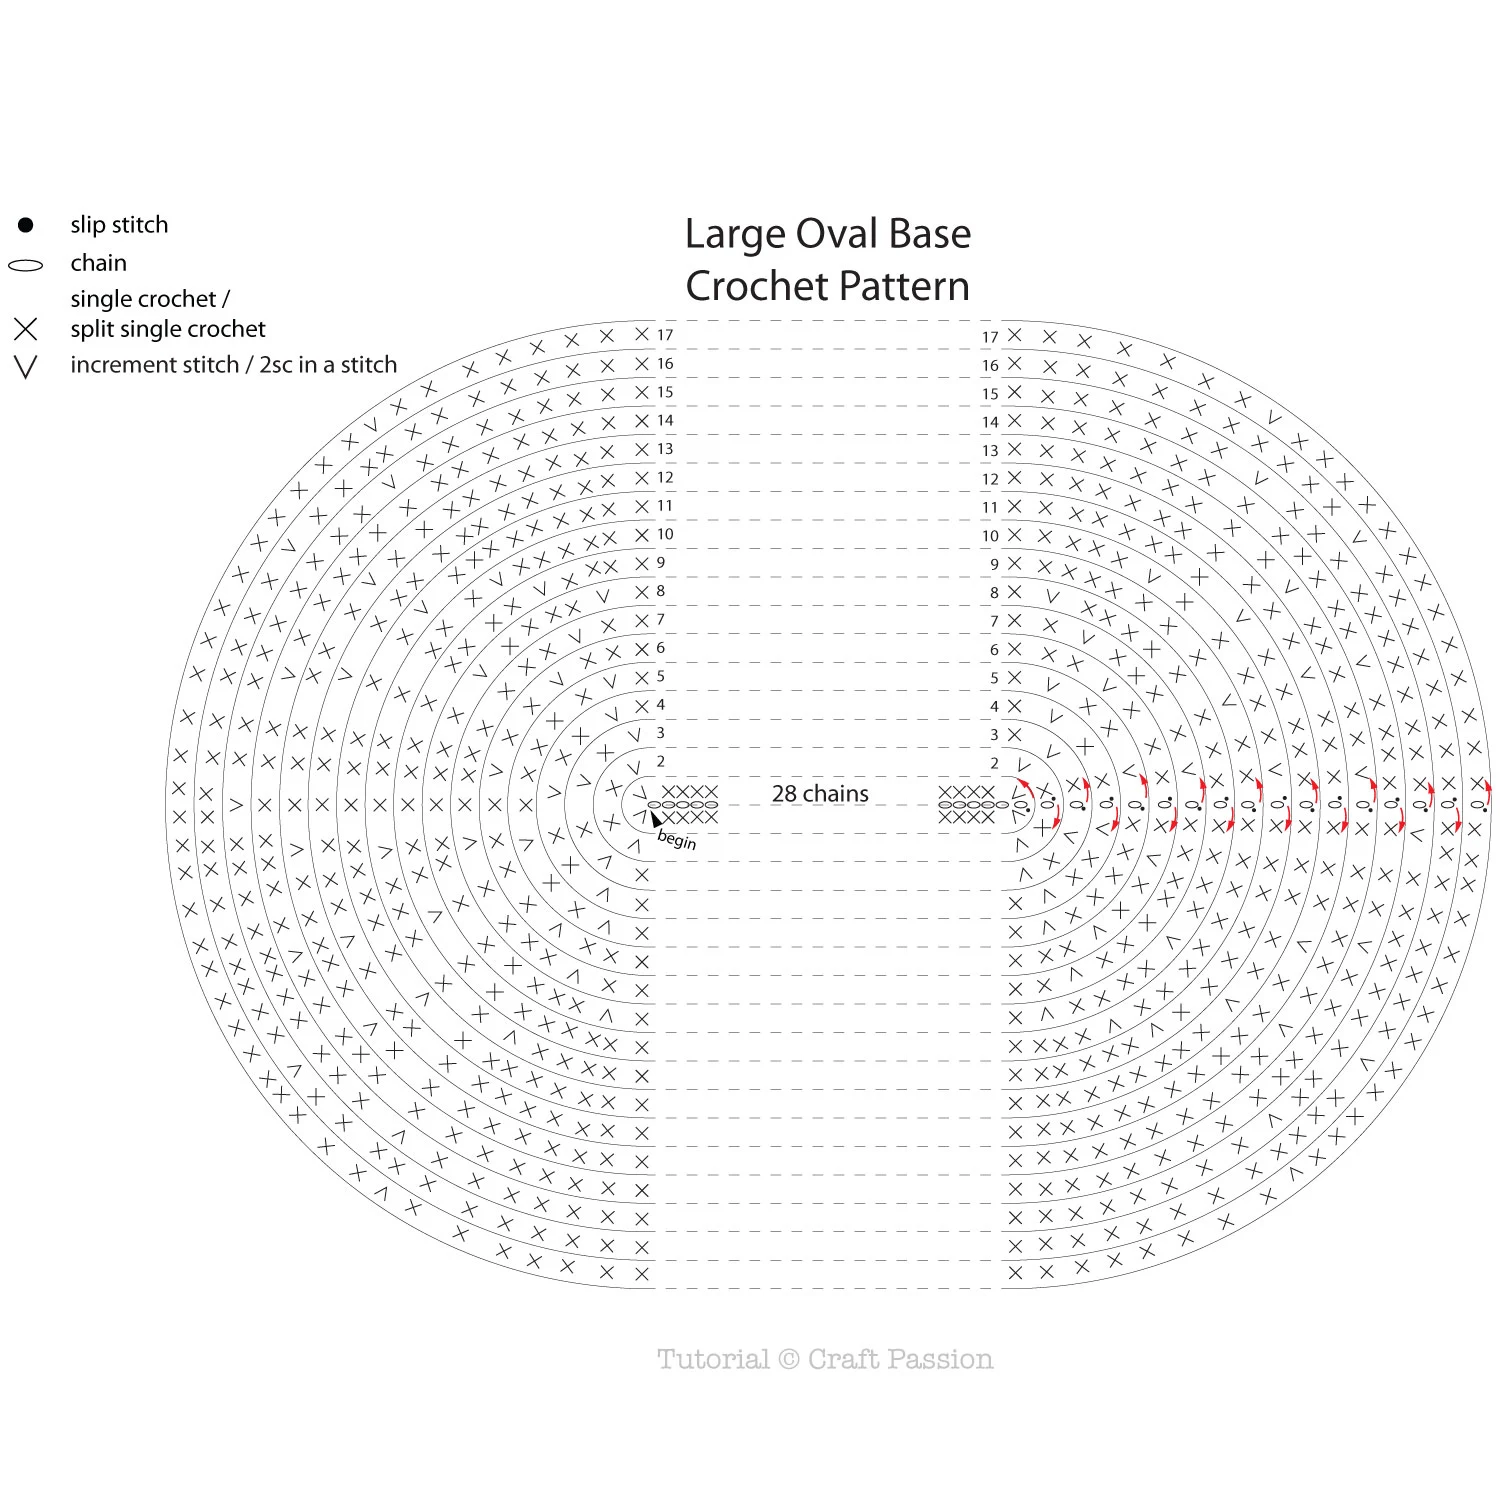
Task: Click row number 10 on the left side
Action: 665,534
